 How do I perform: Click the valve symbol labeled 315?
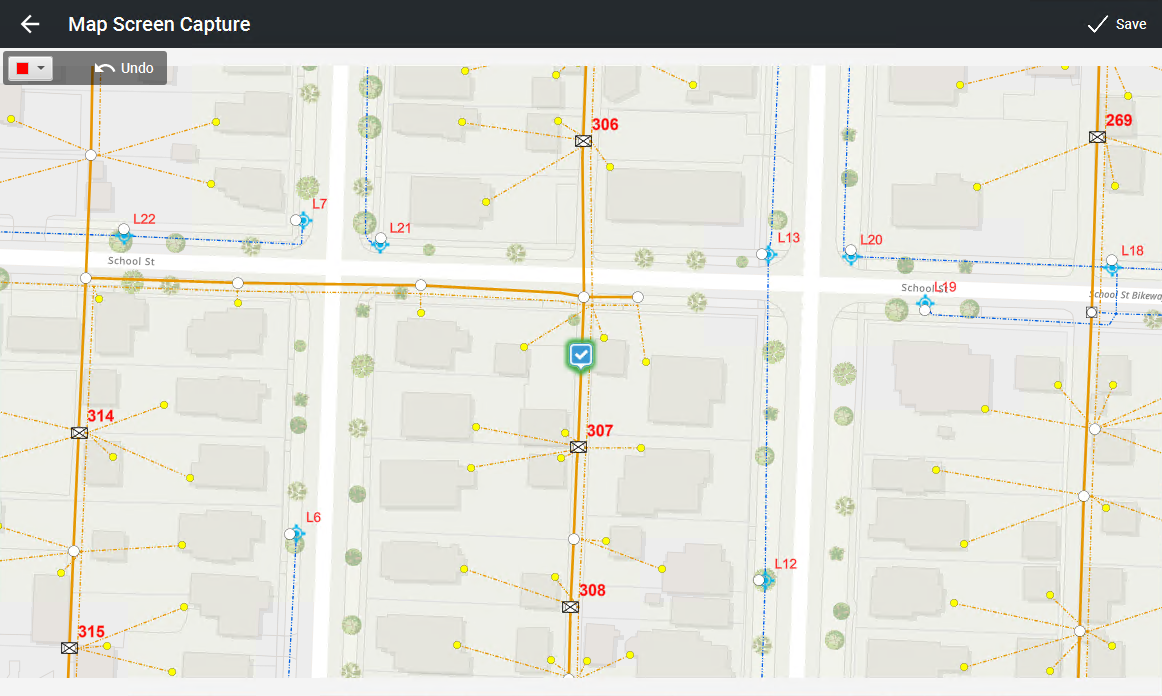click(69, 648)
